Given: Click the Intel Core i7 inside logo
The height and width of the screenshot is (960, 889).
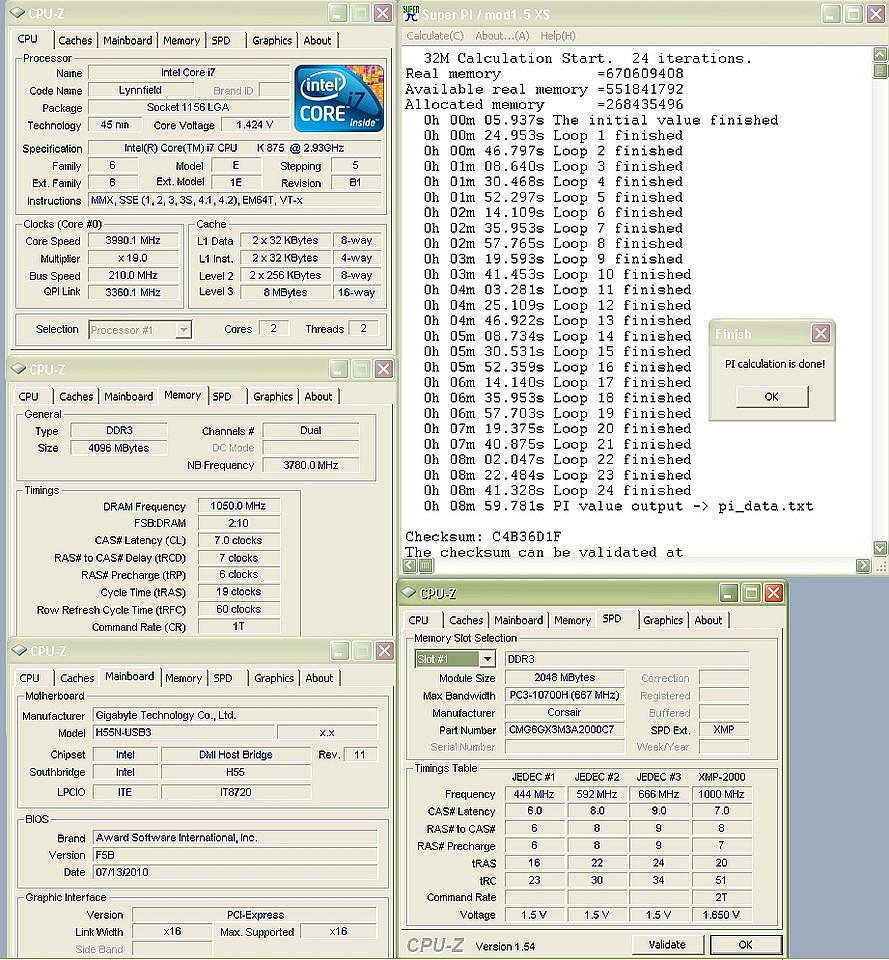Looking at the screenshot, I should [339, 98].
